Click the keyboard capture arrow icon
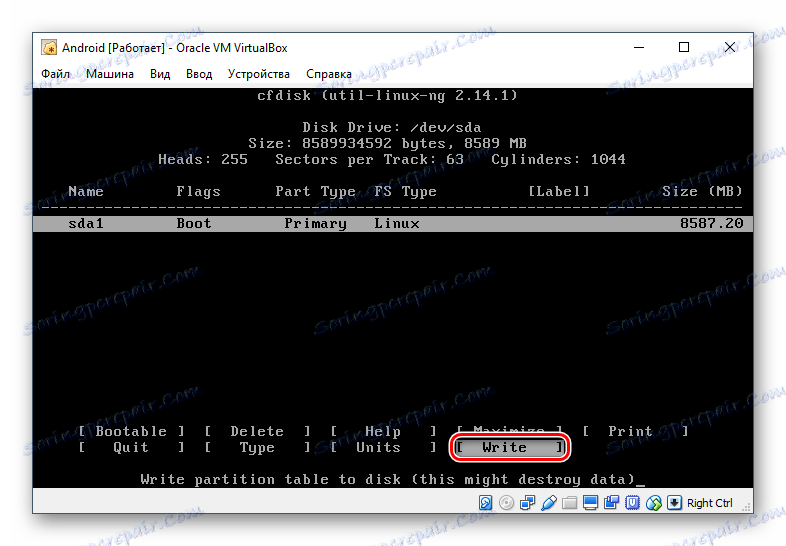786x546 pixels. click(674, 502)
